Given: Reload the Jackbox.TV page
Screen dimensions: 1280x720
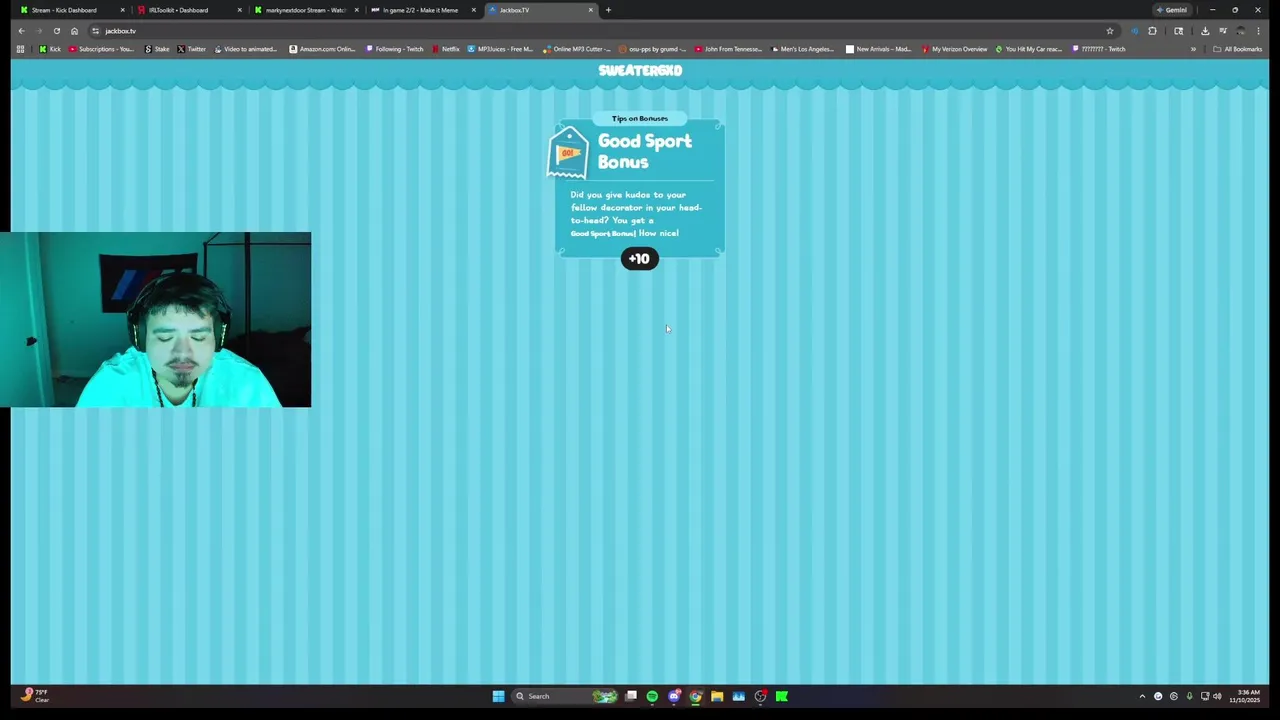Looking at the screenshot, I should pos(56,31).
